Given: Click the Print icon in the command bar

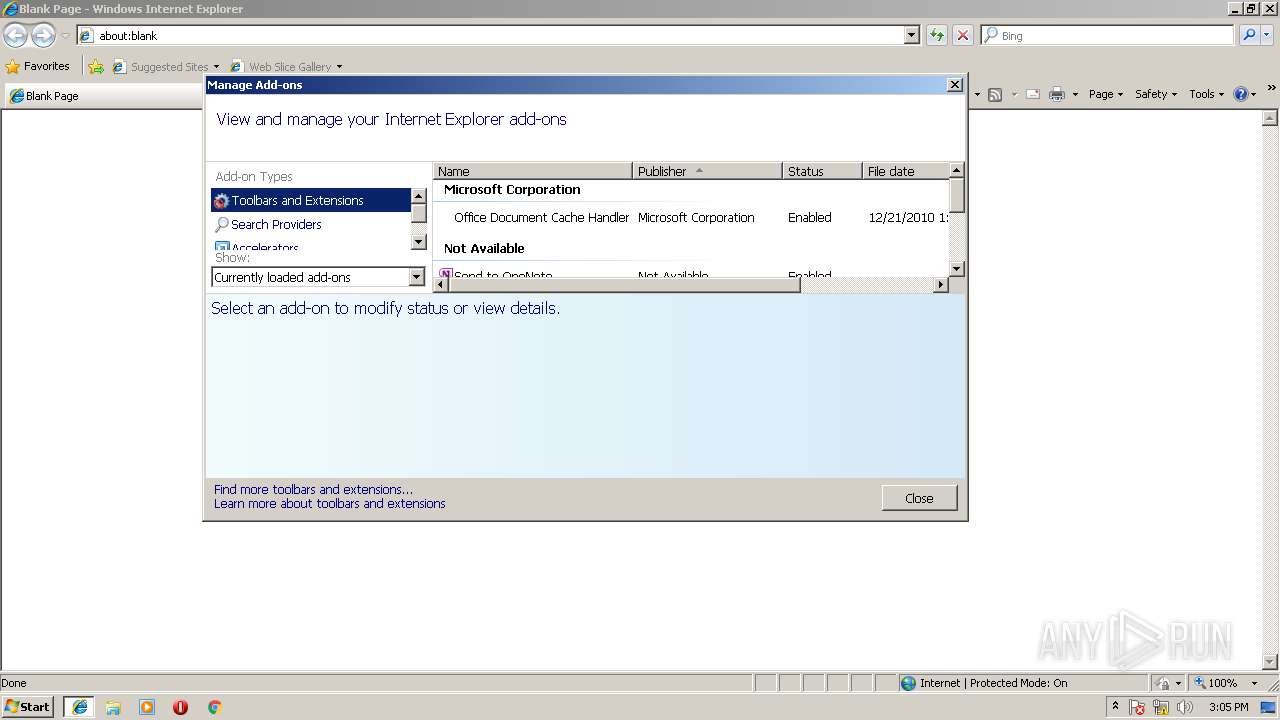Looking at the screenshot, I should pos(1057,94).
